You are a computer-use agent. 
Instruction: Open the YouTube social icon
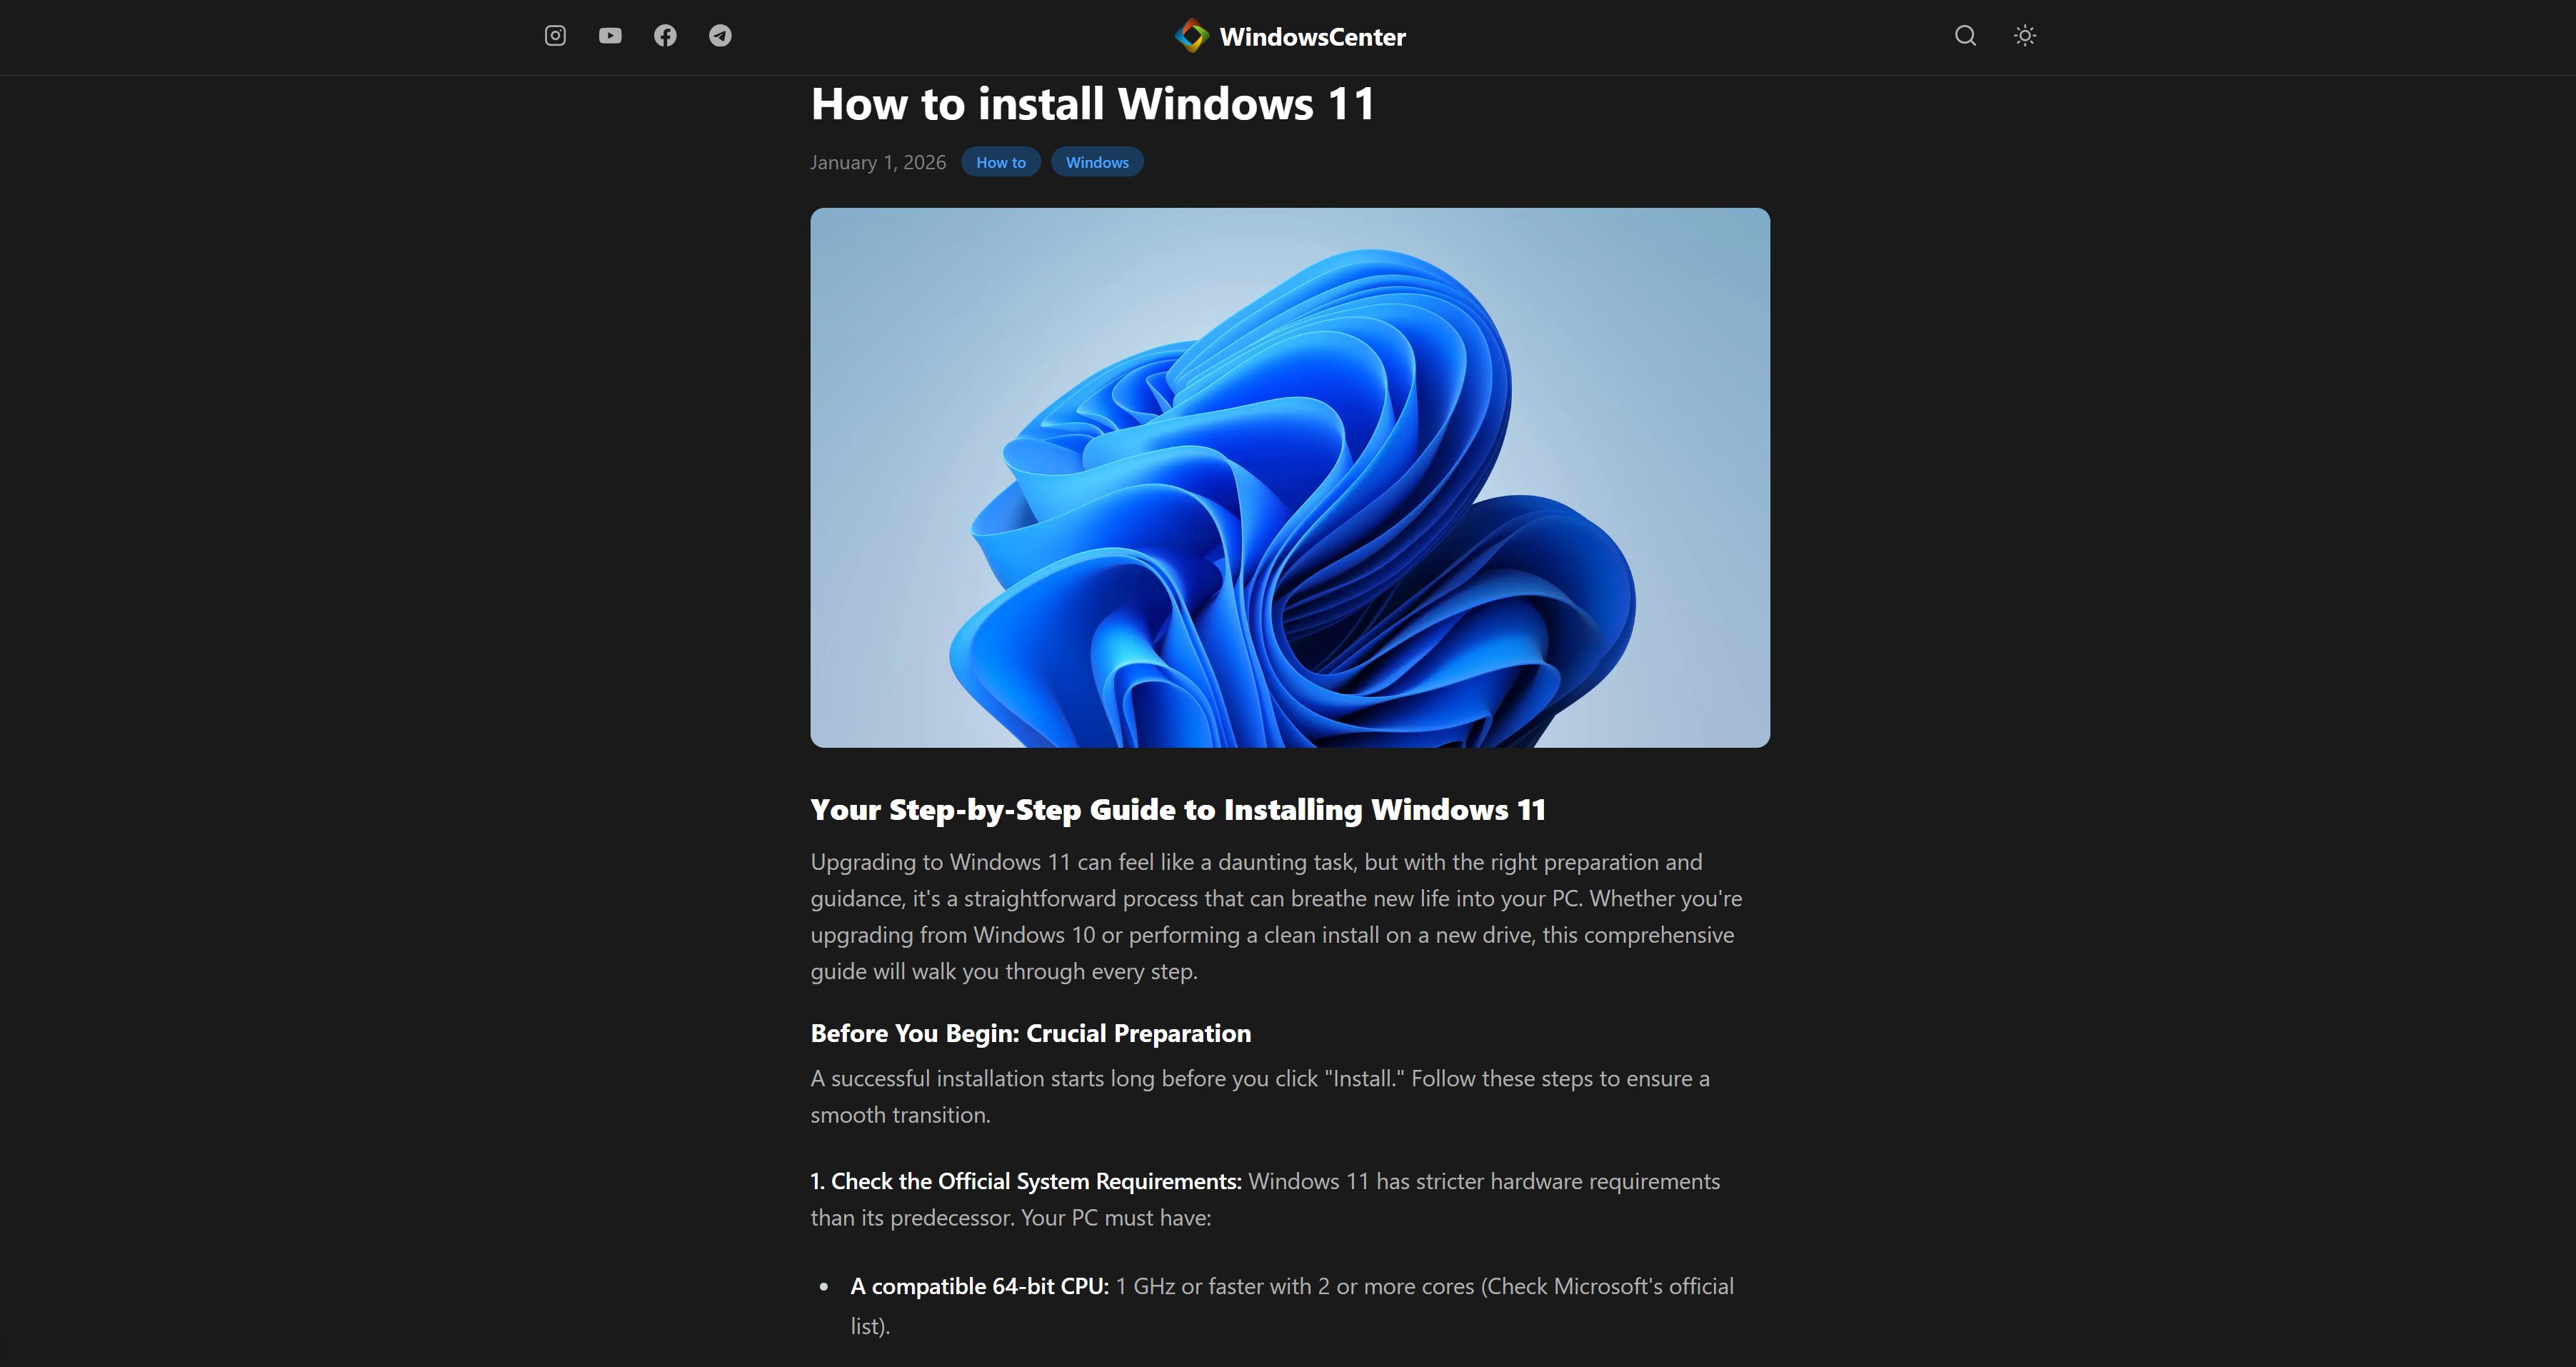click(610, 36)
